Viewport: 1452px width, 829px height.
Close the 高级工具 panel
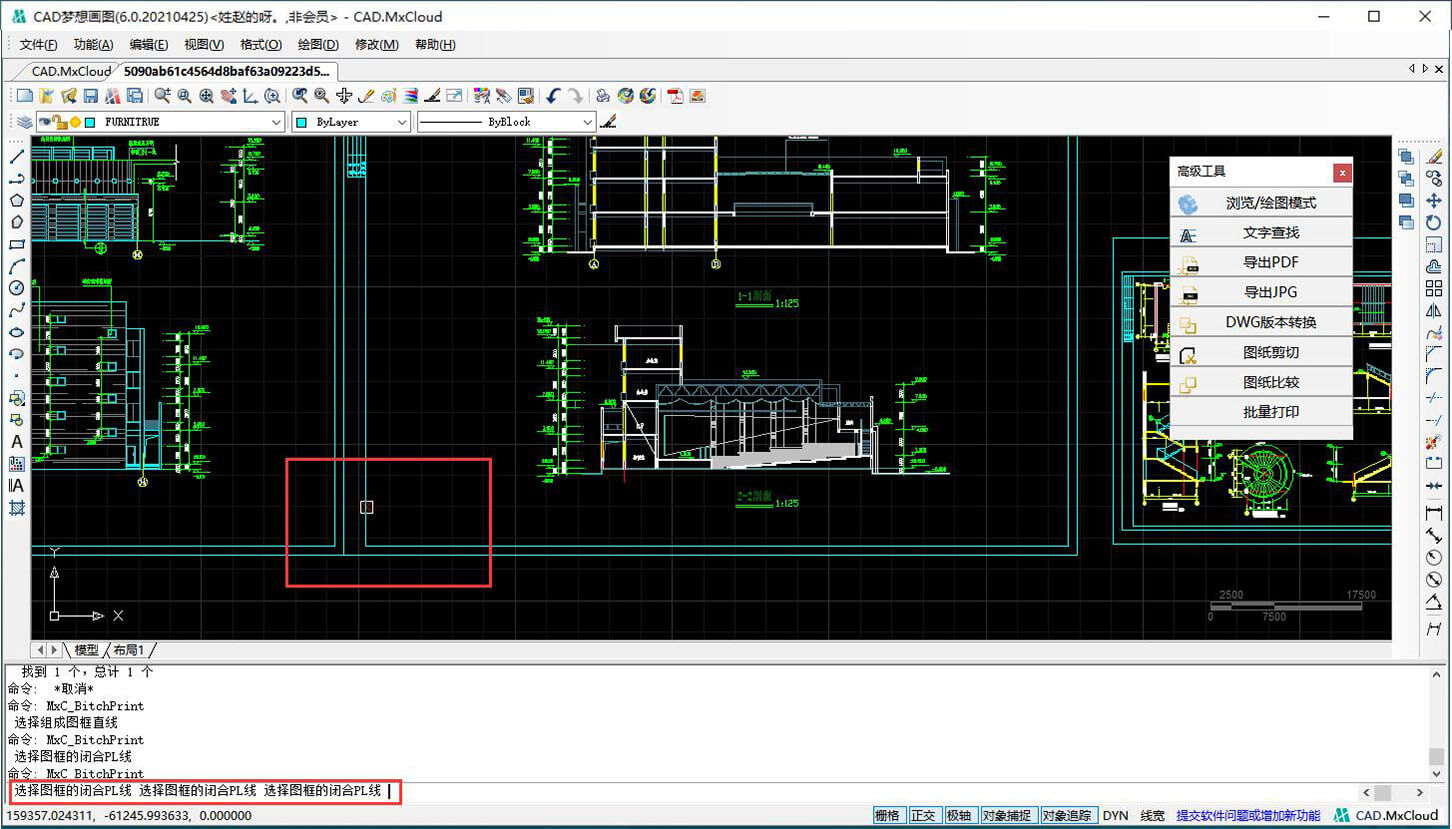(x=1342, y=172)
